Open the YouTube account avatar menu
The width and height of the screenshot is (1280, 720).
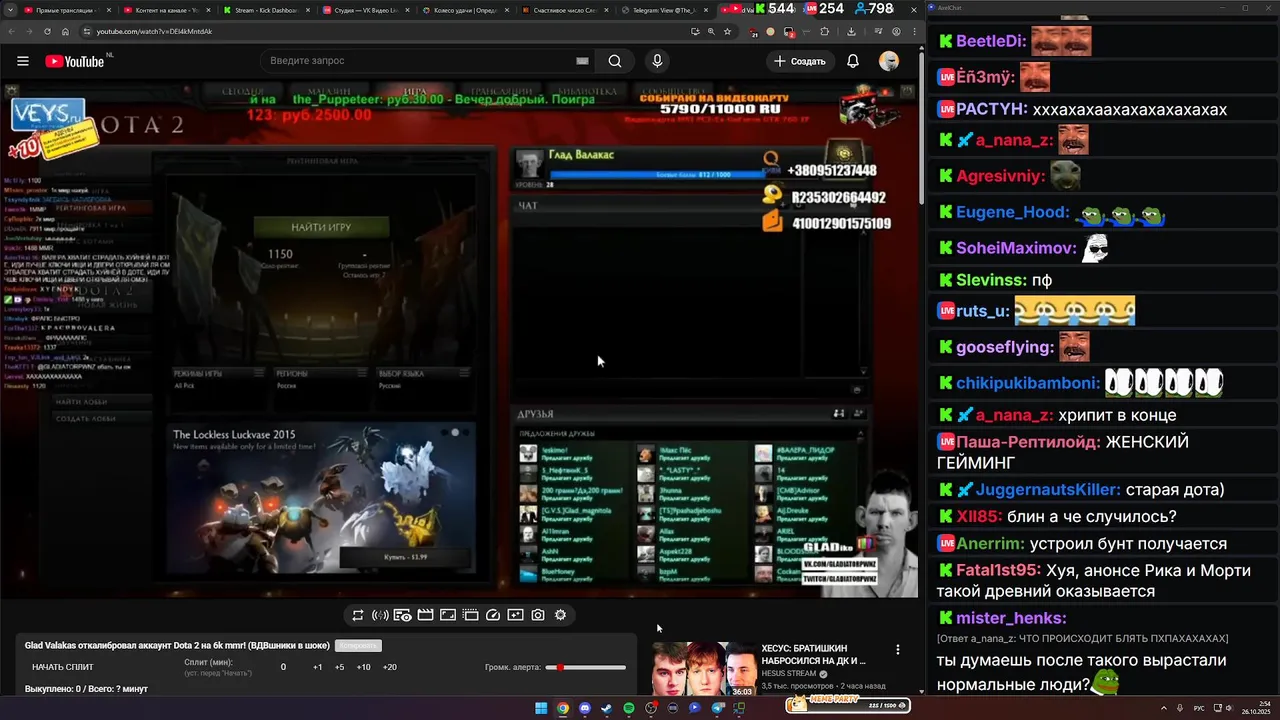point(889,61)
